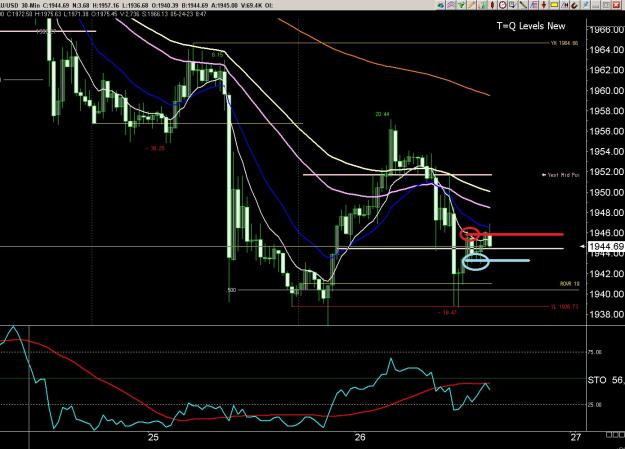
Task: Click the red -36.28 swing label
Action: pos(155,148)
